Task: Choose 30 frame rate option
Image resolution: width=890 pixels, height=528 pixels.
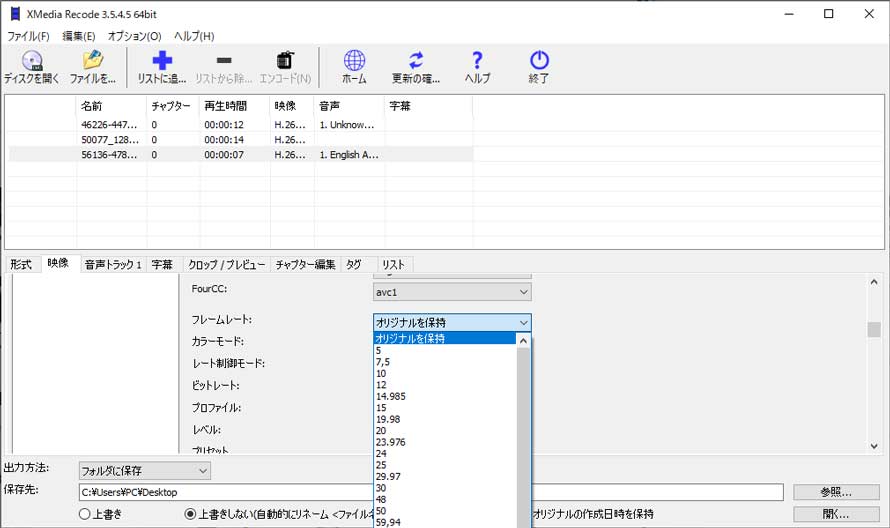Action: coord(445,488)
